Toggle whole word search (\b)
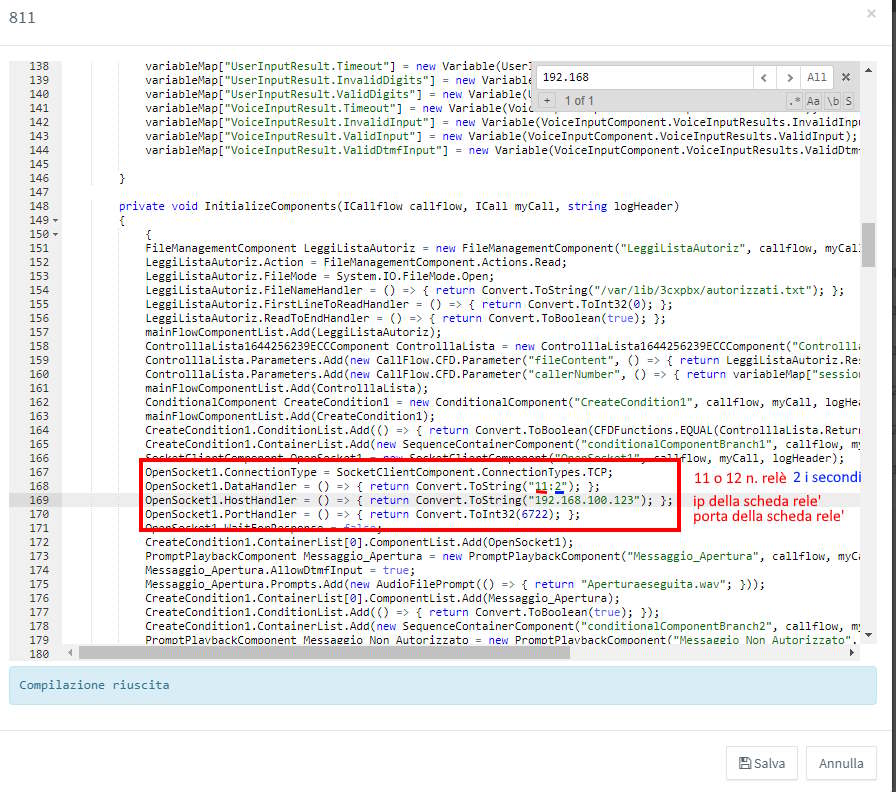The image size is (896, 792). [833, 101]
